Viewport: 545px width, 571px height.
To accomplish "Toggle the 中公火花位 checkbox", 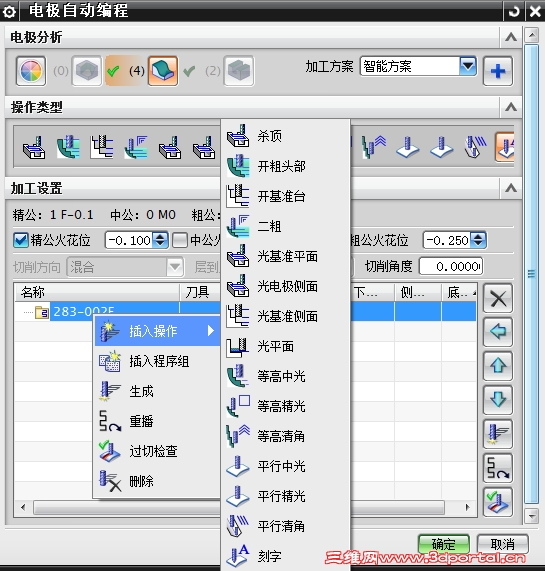I will coord(179,240).
